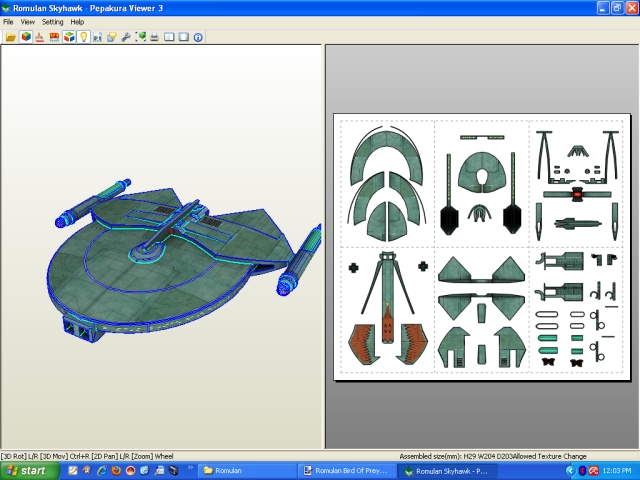Open settings with the wrench icon

coord(126,37)
